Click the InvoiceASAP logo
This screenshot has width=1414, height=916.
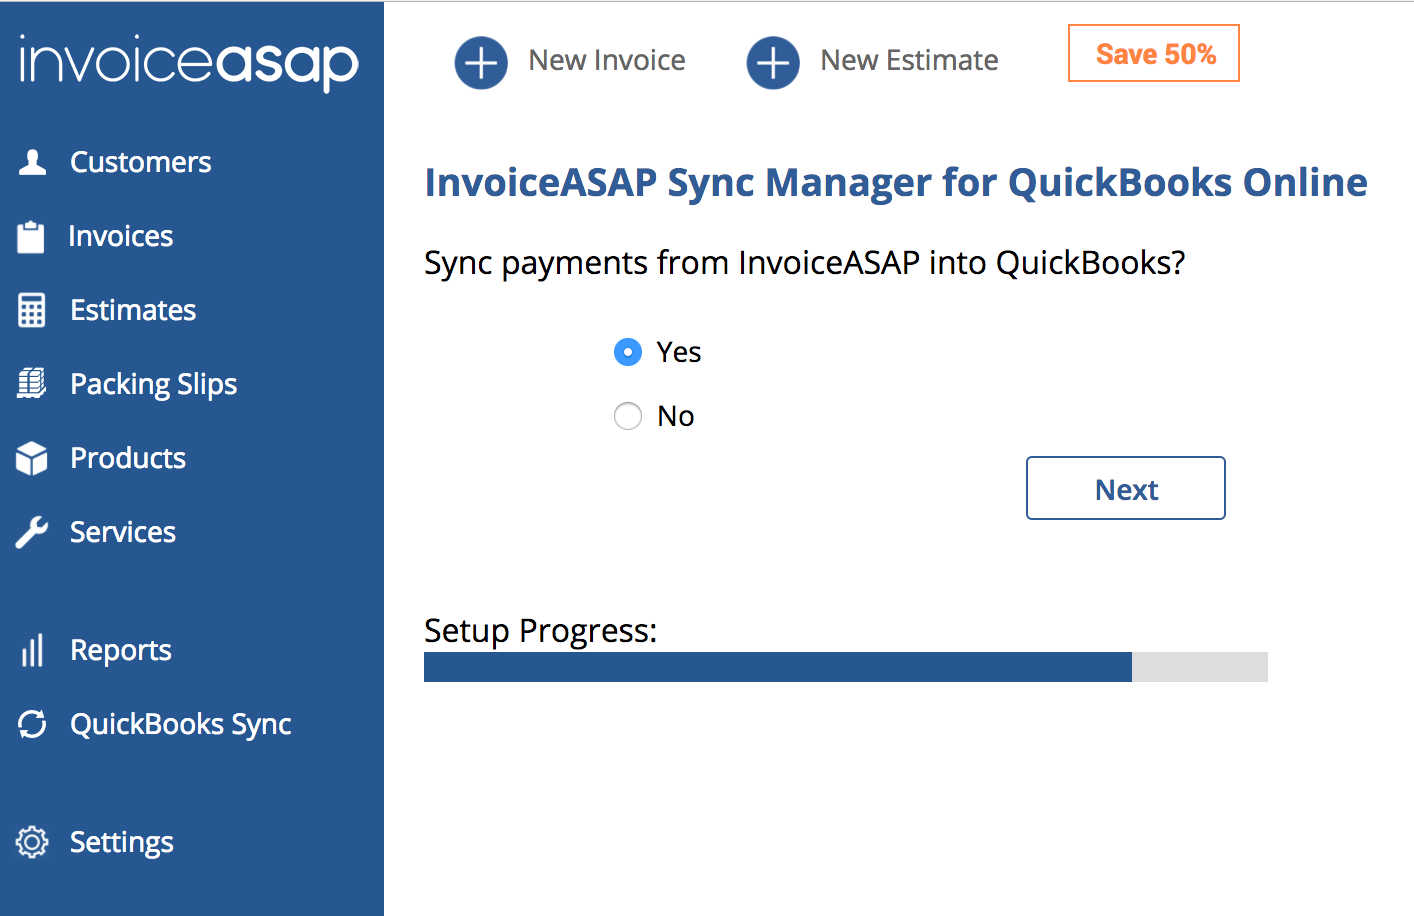coord(189,62)
